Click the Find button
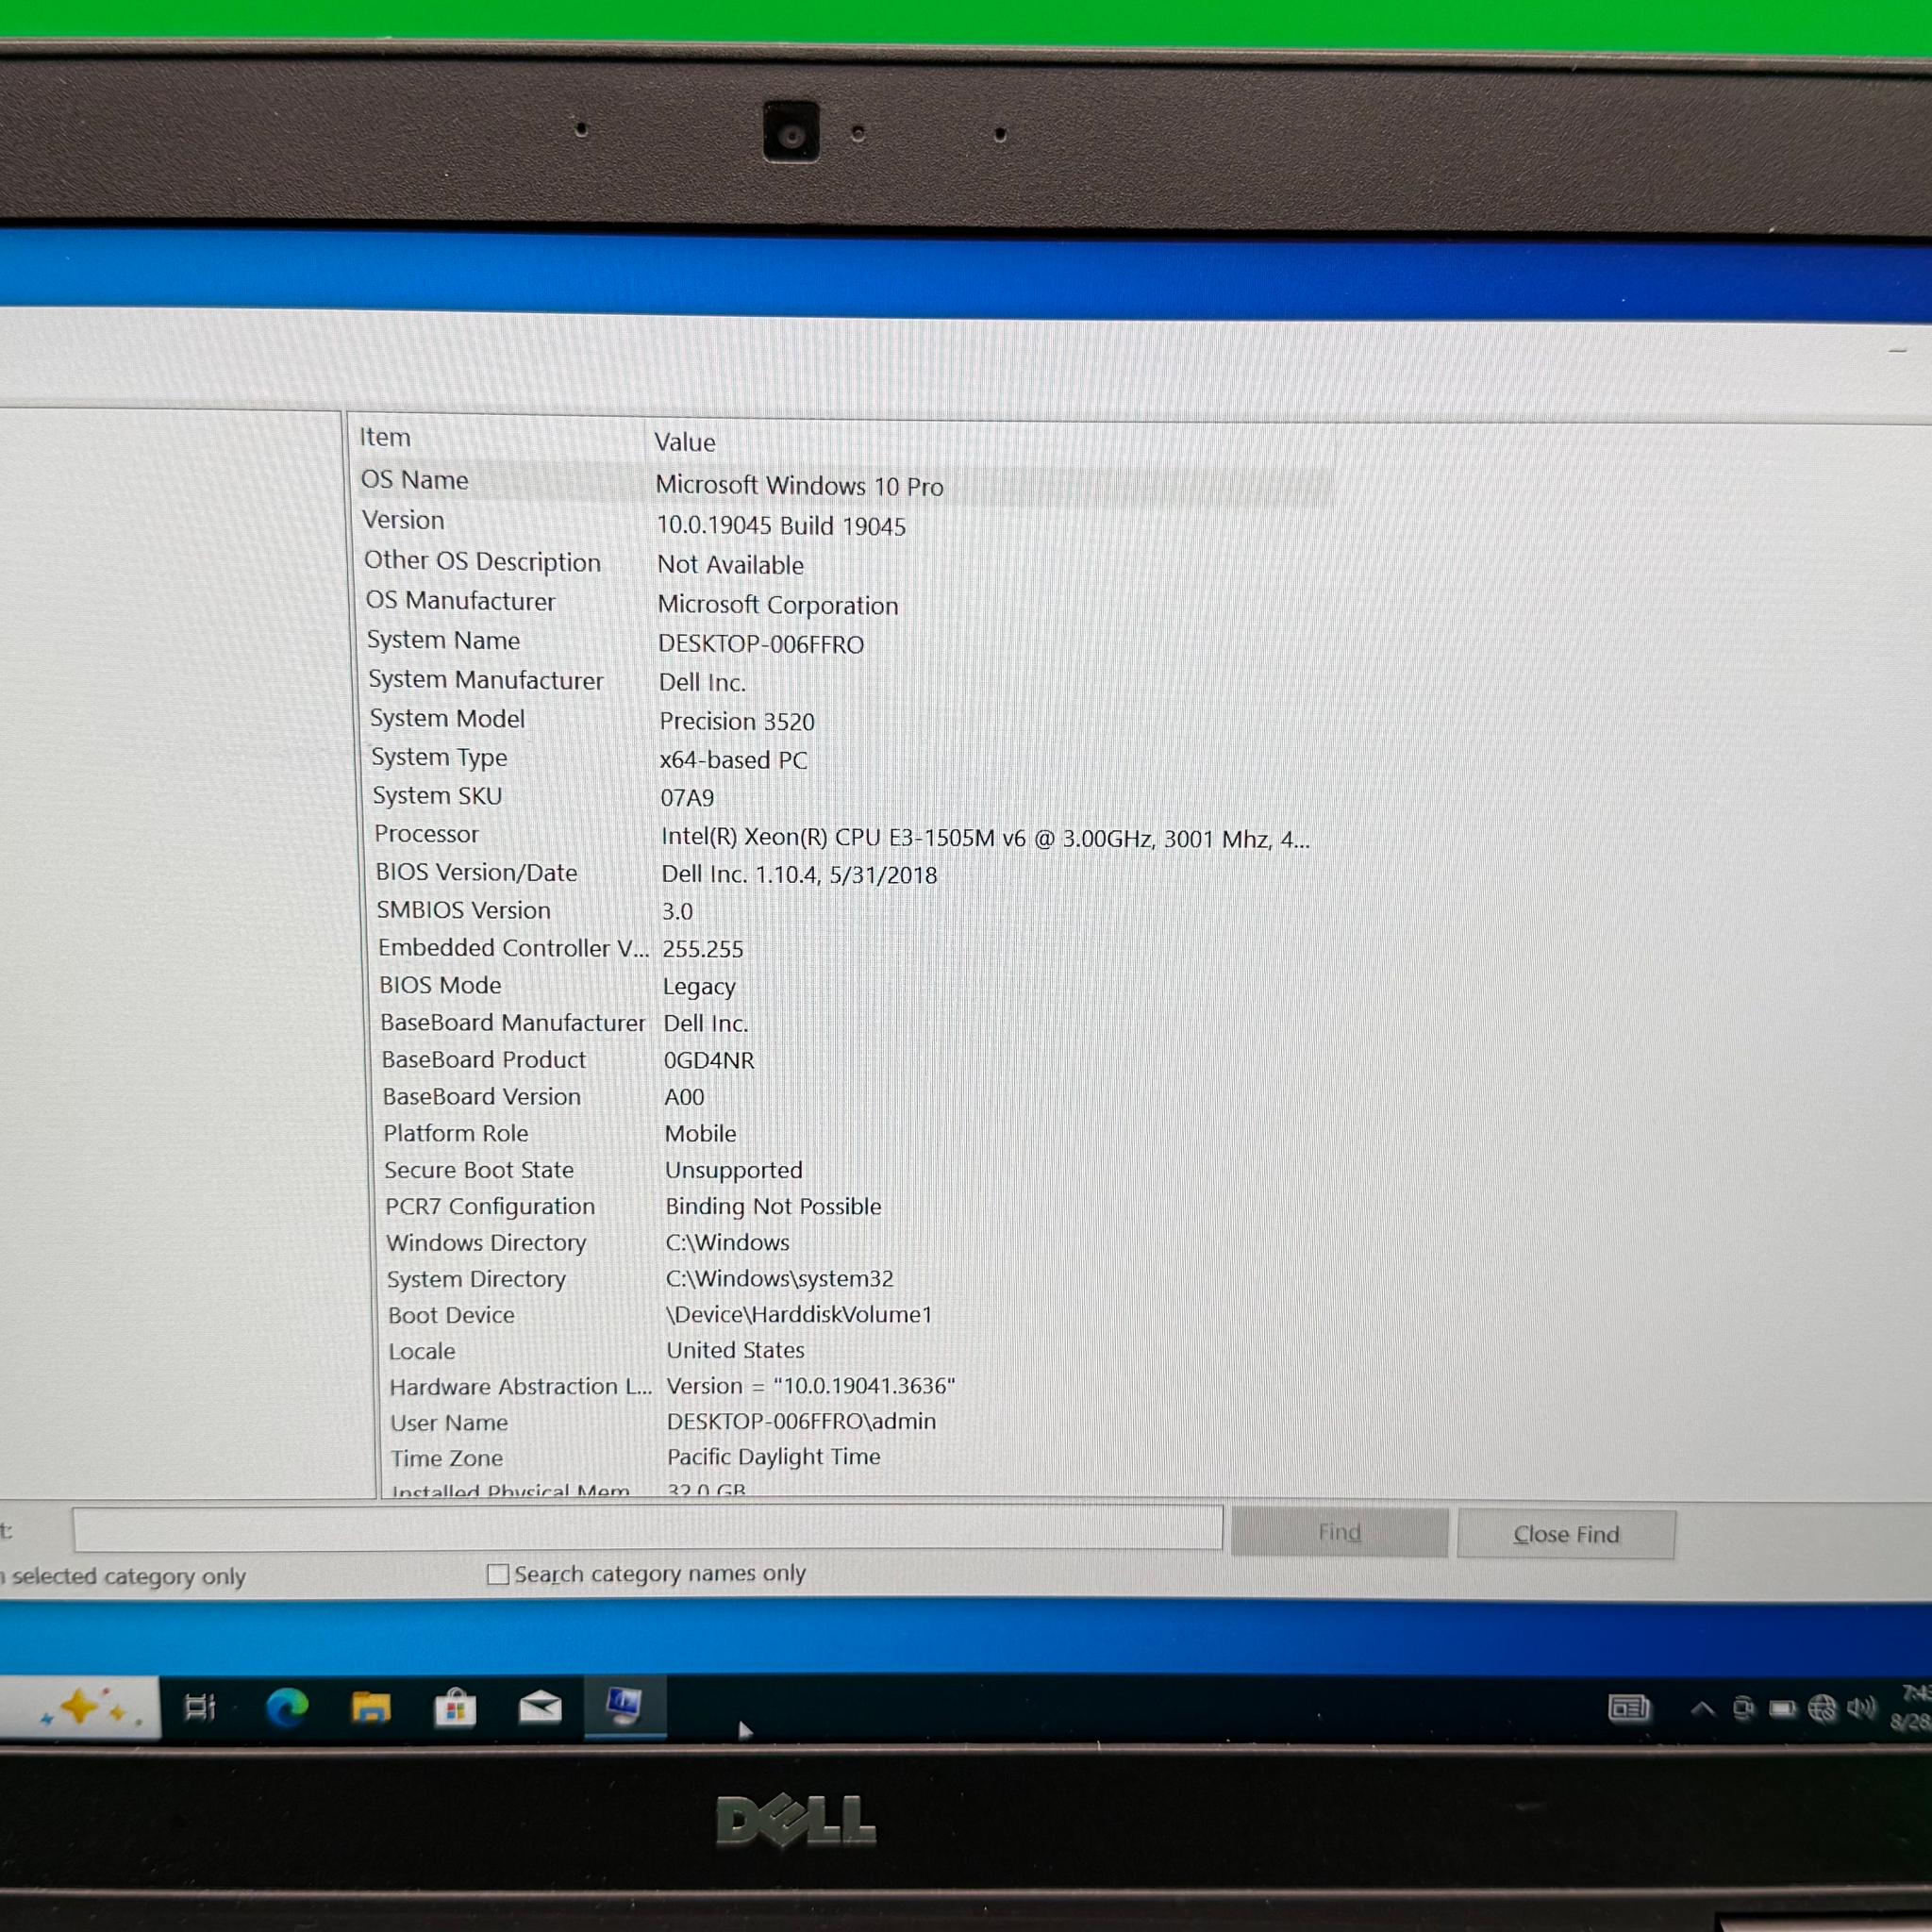 click(1339, 1532)
